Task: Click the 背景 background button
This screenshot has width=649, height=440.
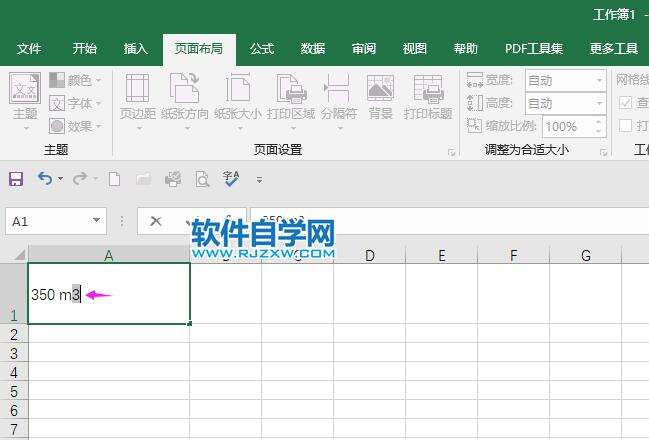Action: pos(380,98)
